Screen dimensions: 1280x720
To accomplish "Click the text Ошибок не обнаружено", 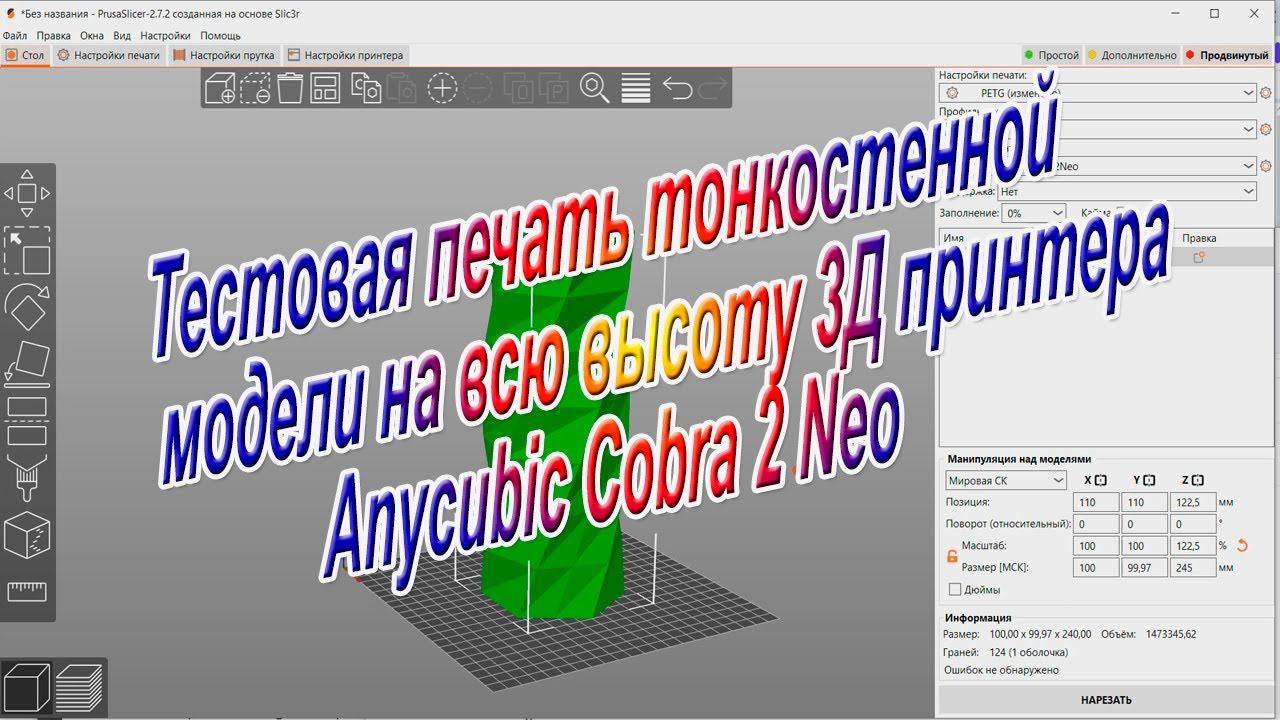I will tap(1001, 670).
